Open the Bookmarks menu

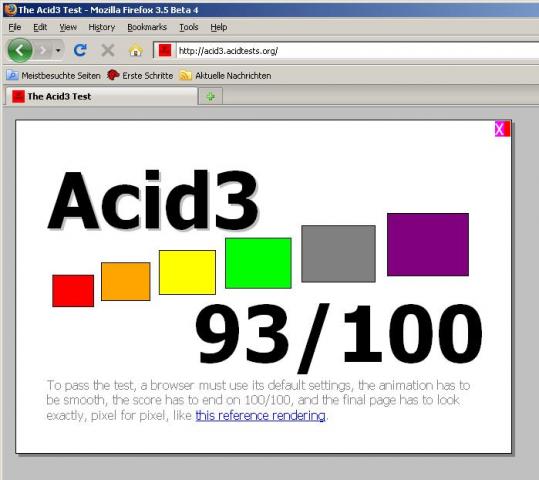click(147, 27)
